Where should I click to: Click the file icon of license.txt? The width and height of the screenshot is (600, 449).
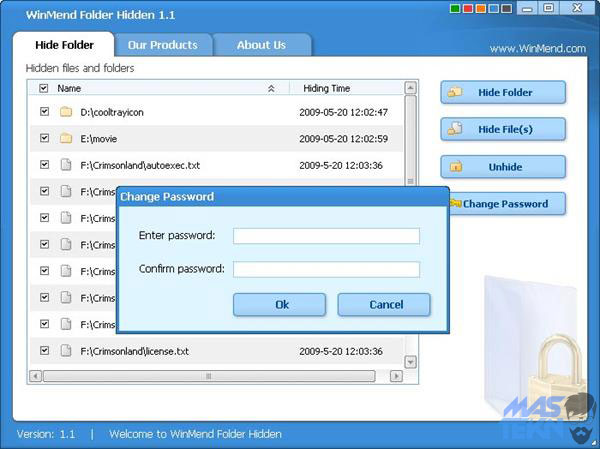point(66,351)
